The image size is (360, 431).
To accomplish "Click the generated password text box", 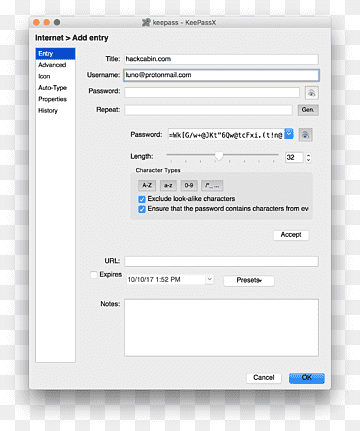I will tap(226, 134).
